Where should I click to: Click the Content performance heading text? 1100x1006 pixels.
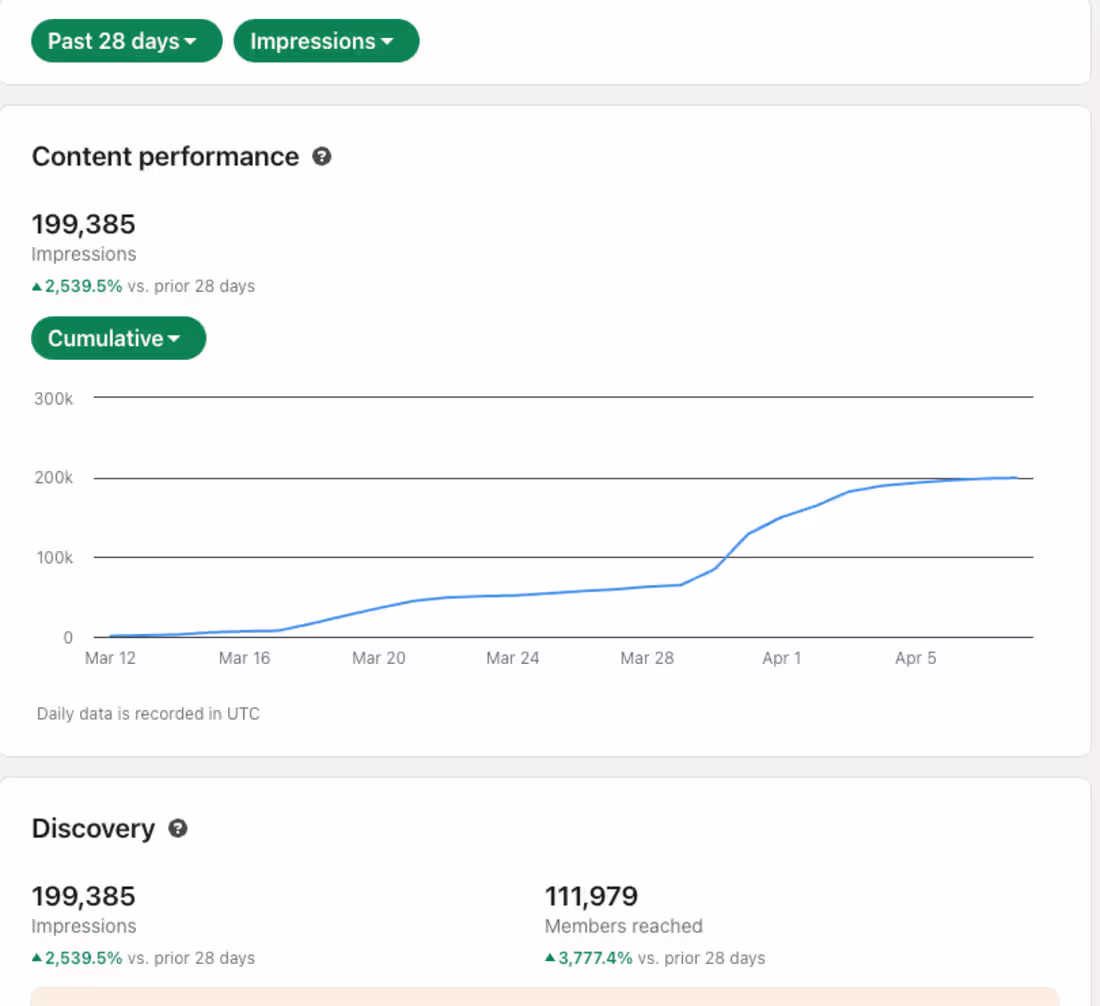pos(165,157)
